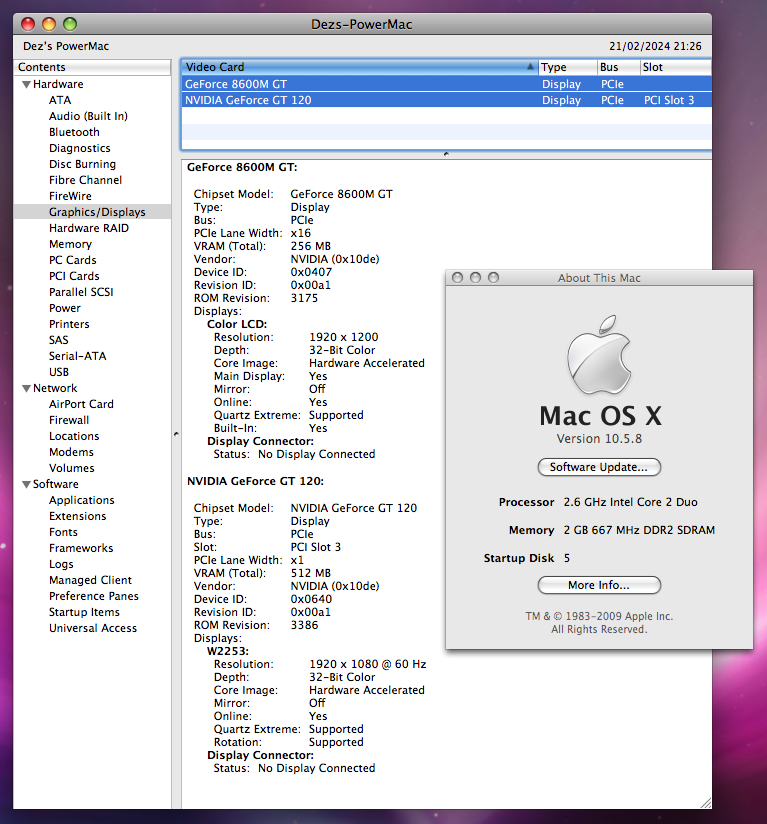Image resolution: width=767 pixels, height=824 pixels.
Task: Select Extensions software entry
Action: tap(78, 516)
